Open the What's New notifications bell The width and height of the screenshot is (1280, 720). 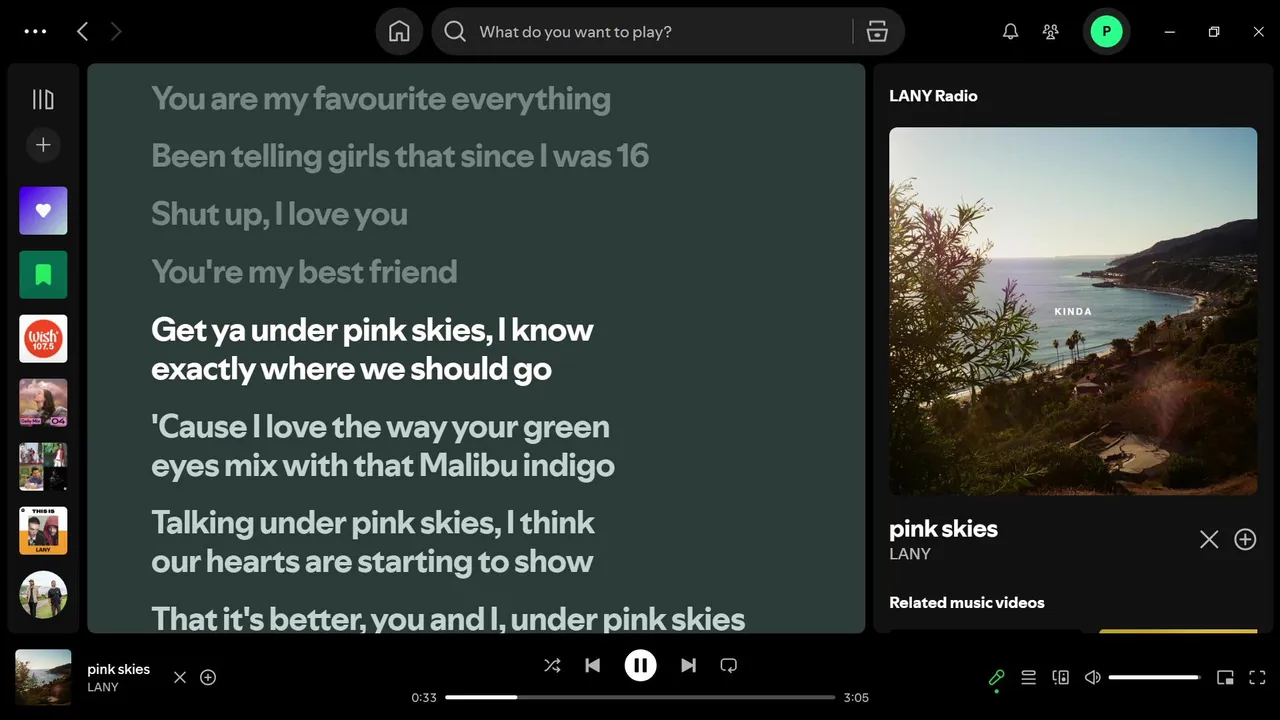pyautogui.click(x=1011, y=32)
